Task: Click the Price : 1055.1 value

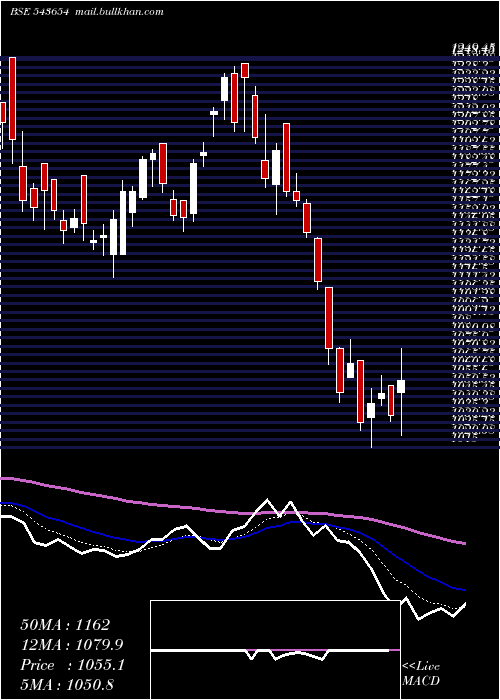Action: click(x=73, y=665)
